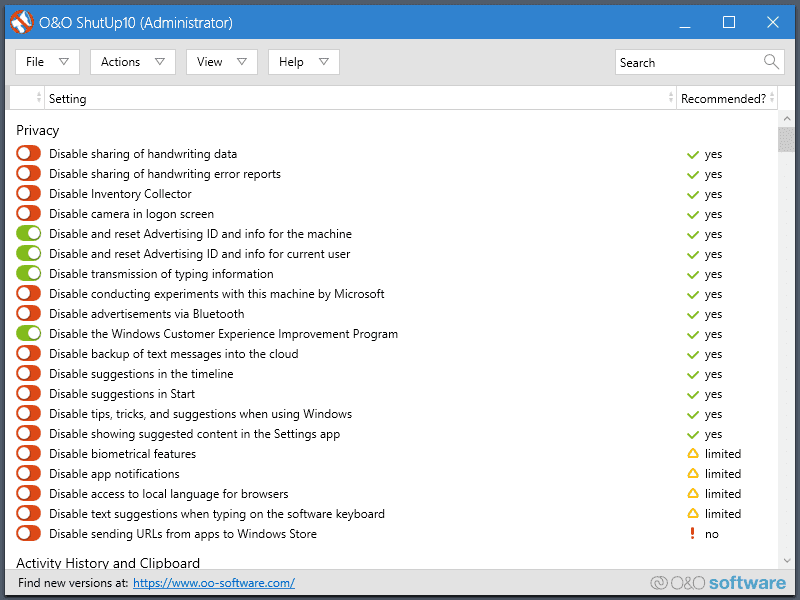
Task: Click yellow warning icon for biometrical features
Action: click(692, 453)
